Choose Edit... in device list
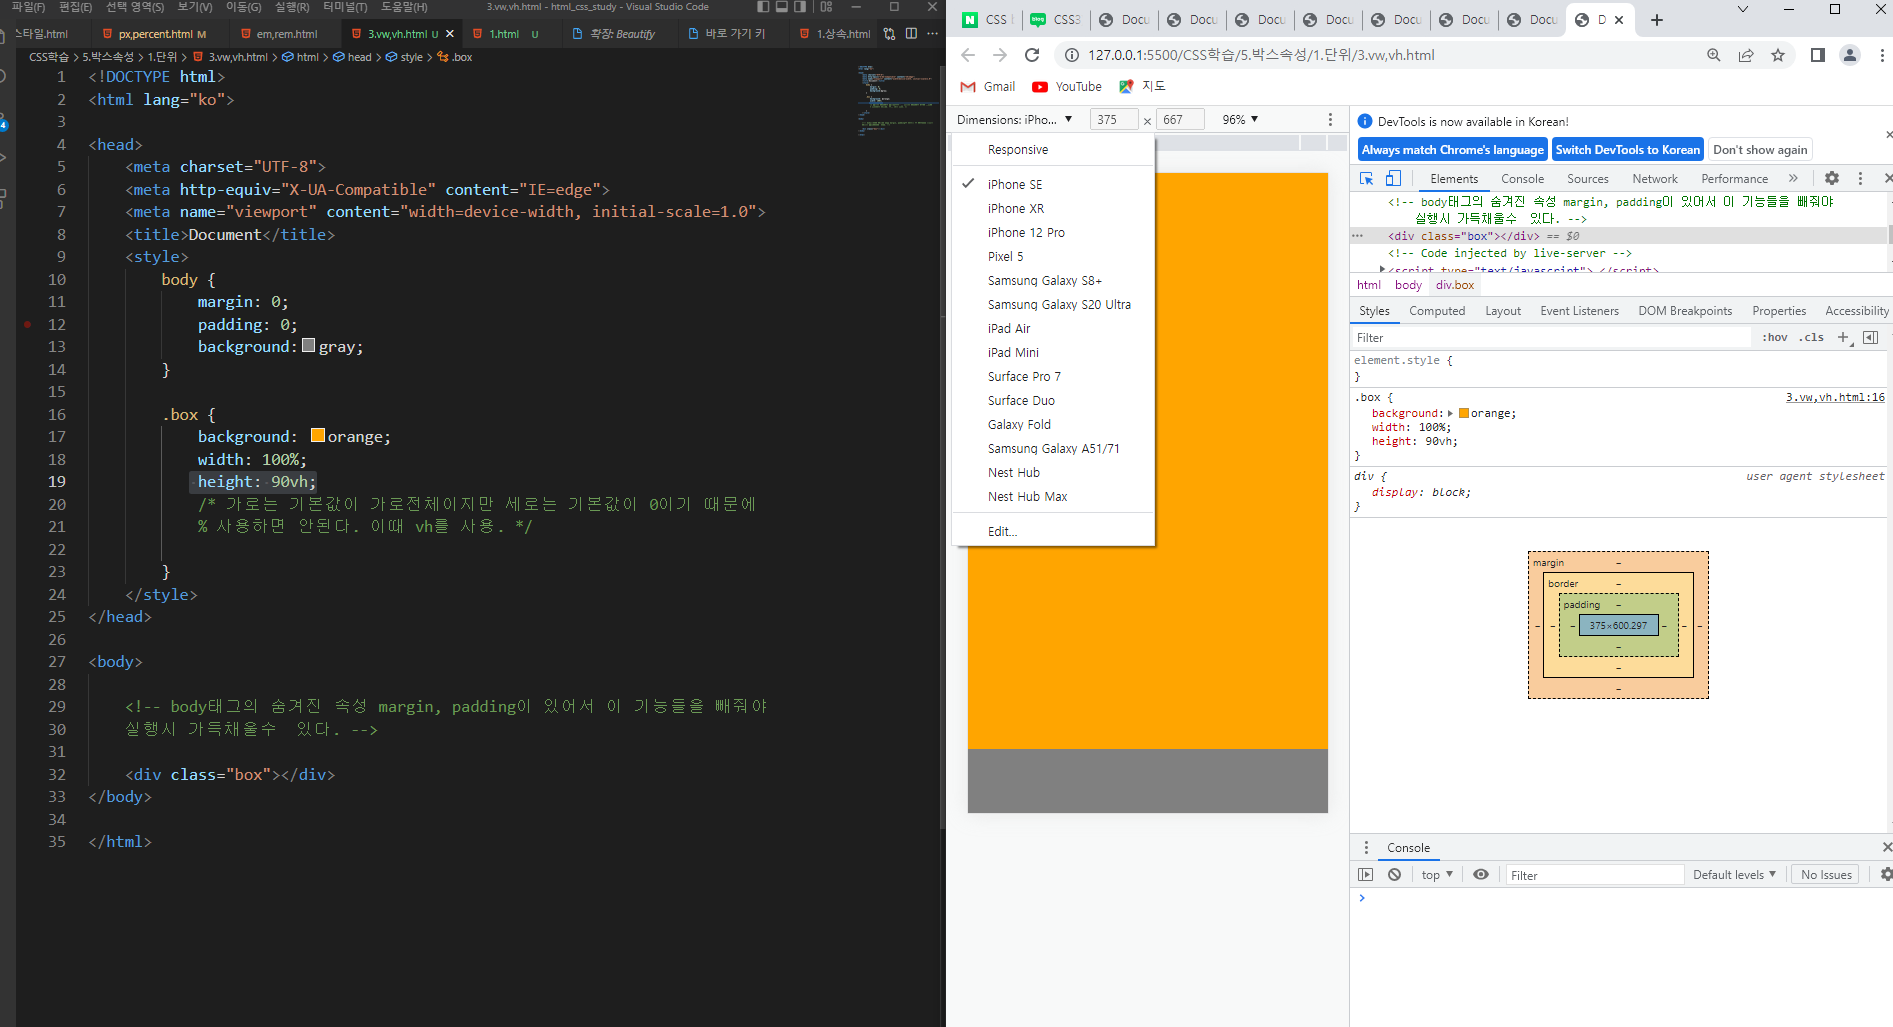 (1002, 531)
